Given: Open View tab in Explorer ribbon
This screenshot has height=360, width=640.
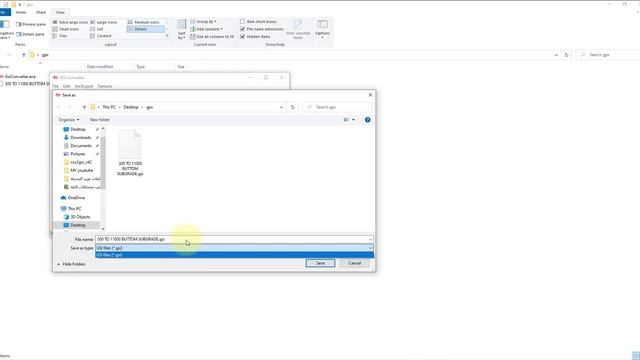Looking at the screenshot, I should click(x=60, y=12).
